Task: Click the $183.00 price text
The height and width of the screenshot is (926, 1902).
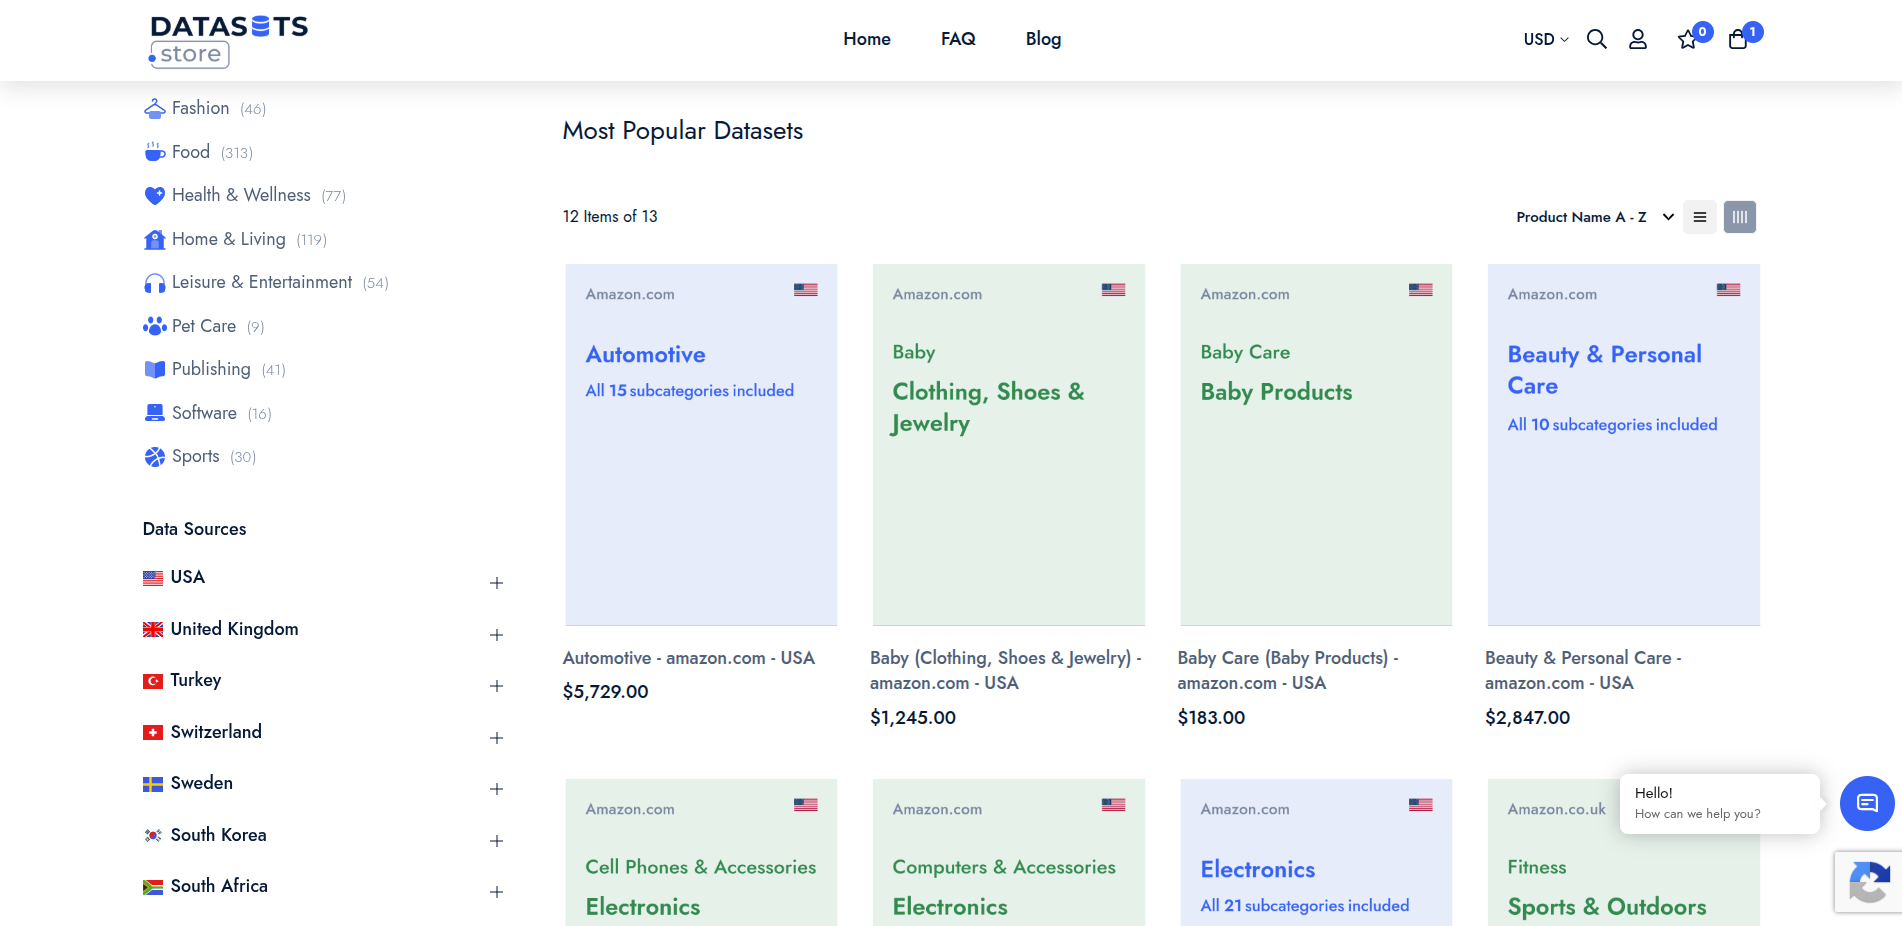Action: [x=1211, y=718]
